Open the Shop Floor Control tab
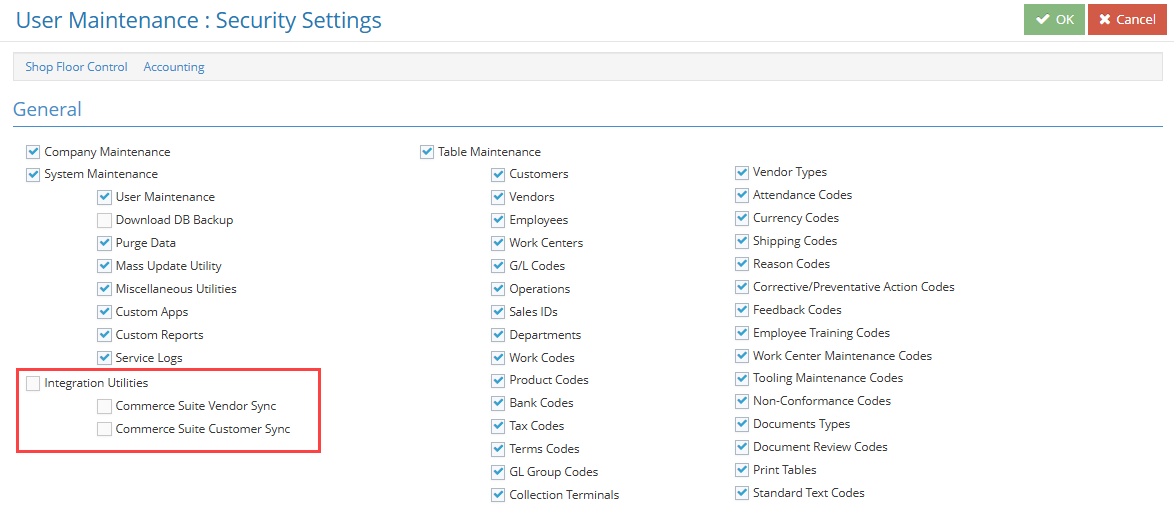This screenshot has height=520, width=1174. [x=76, y=67]
